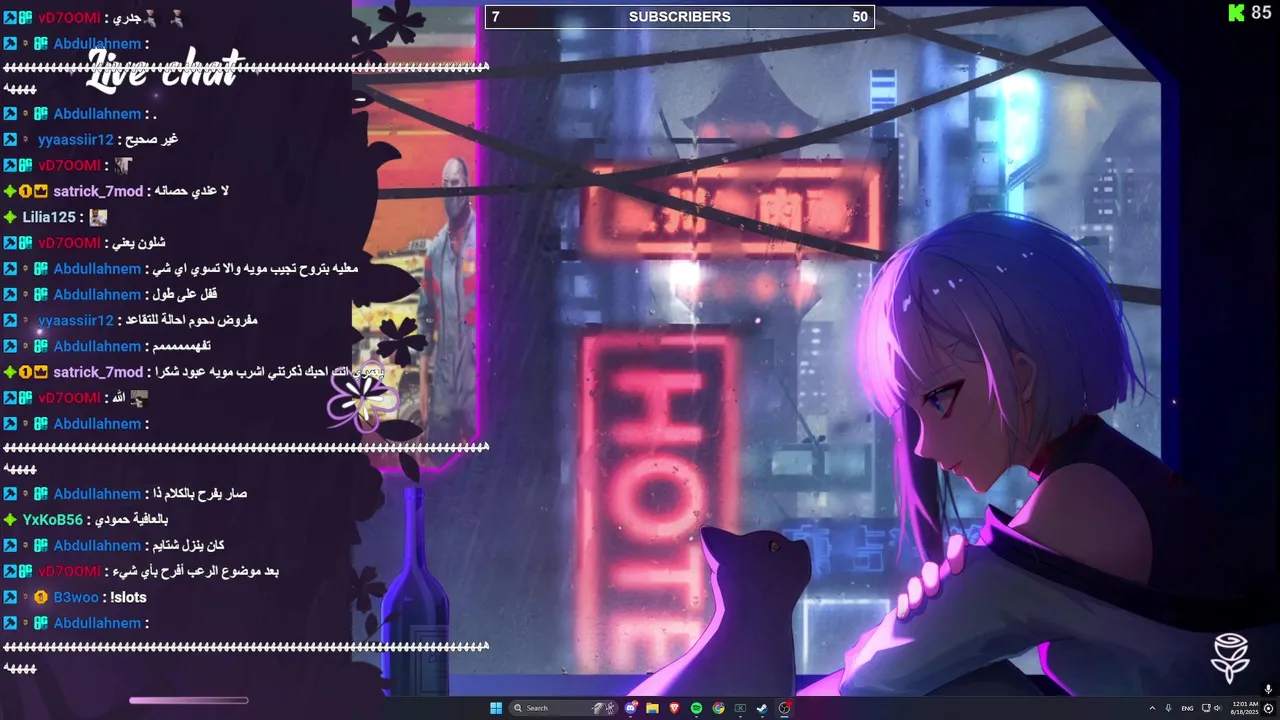Click the username B3woo in chat
This screenshot has width=1280, height=720.
(x=76, y=598)
